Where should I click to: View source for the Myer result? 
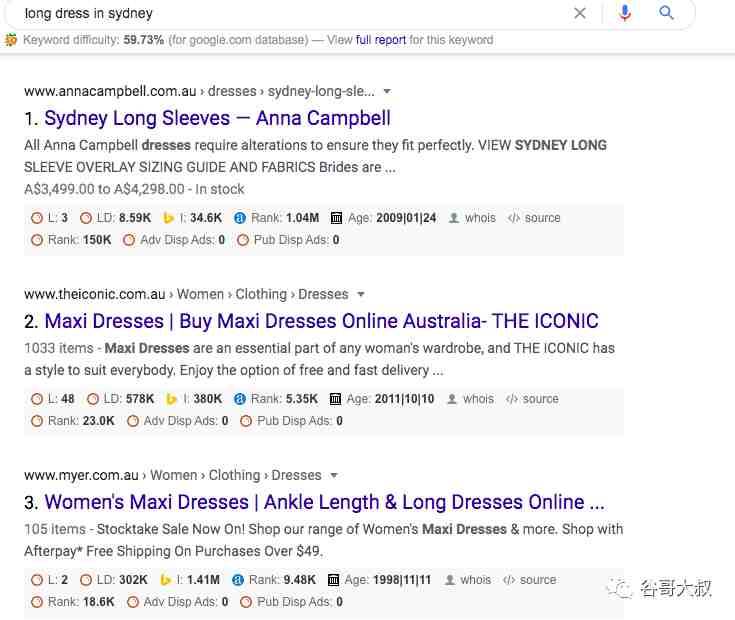click(x=530, y=580)
